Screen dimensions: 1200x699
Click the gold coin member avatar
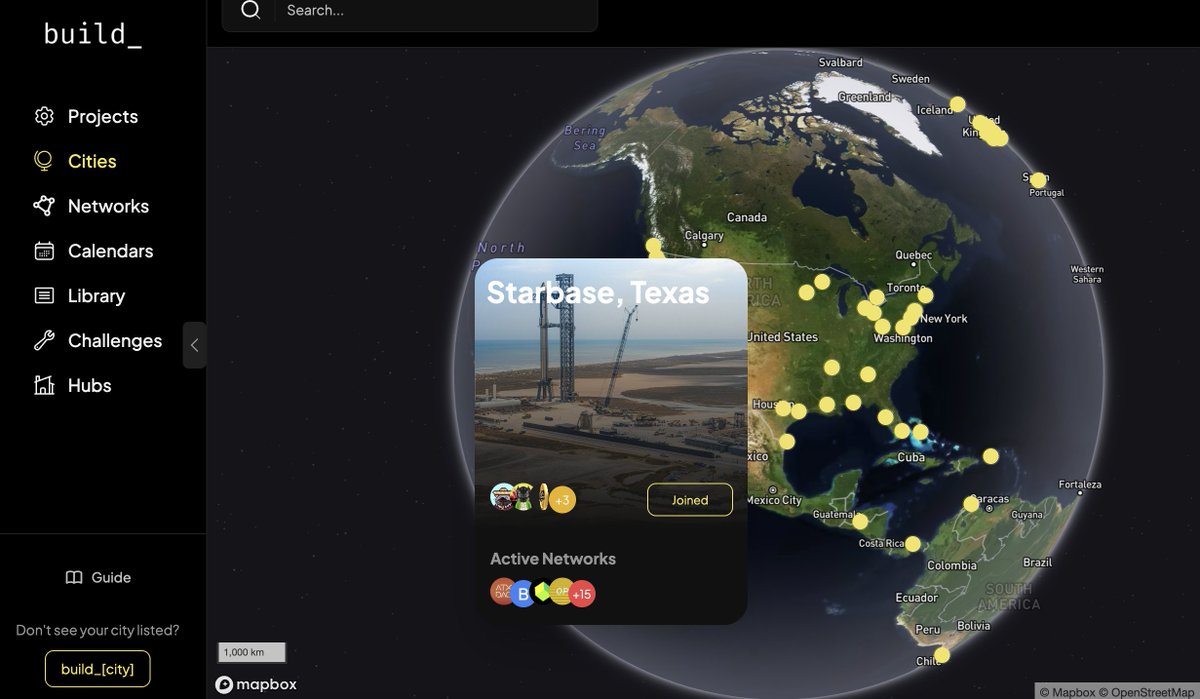pos(544,497)
